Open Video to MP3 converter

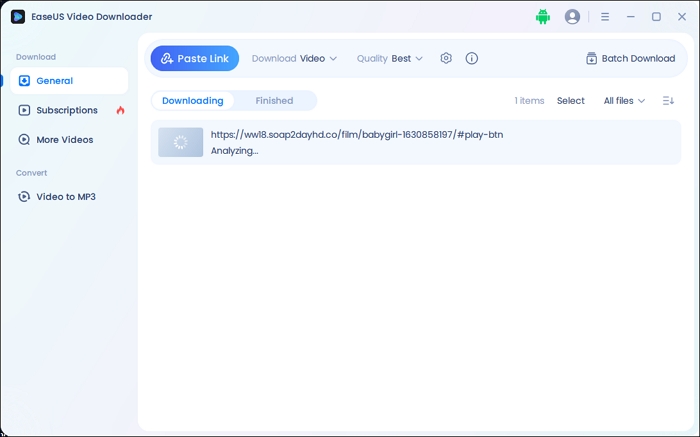65,197
